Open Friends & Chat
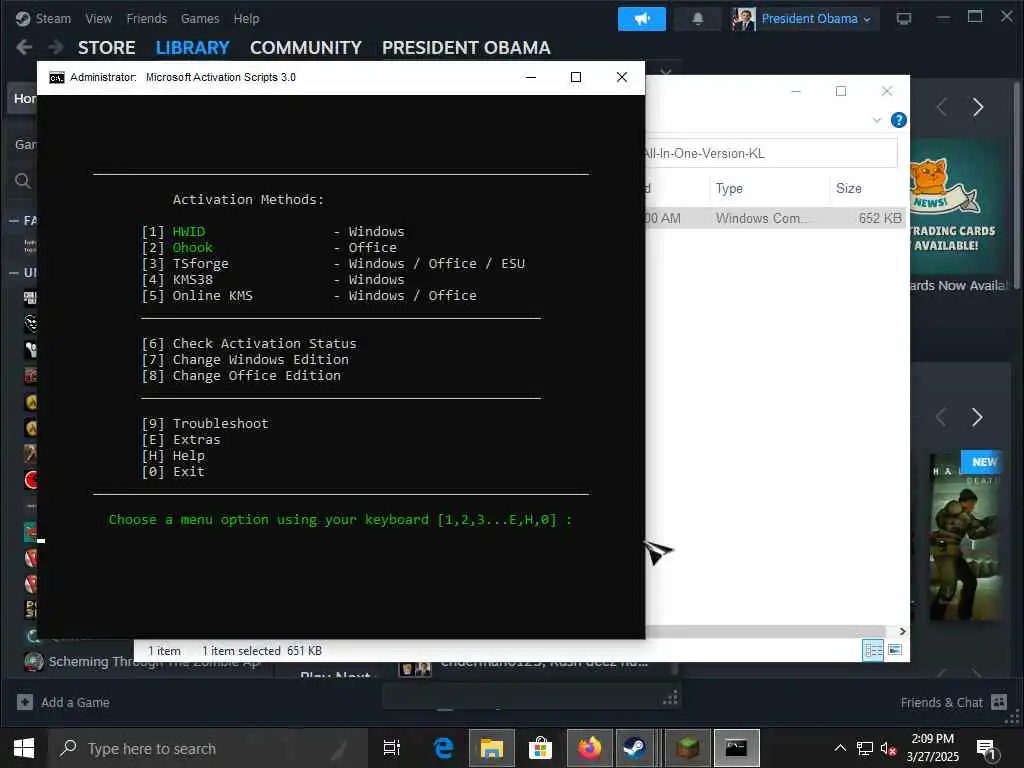The height and width of the screenshot is (768, 1024). click(x=953, y=703)
